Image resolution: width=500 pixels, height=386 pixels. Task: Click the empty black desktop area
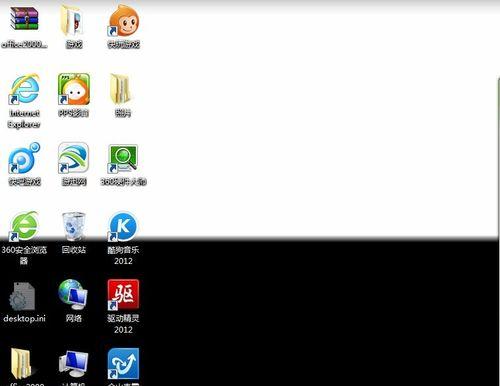coord(317,313)
